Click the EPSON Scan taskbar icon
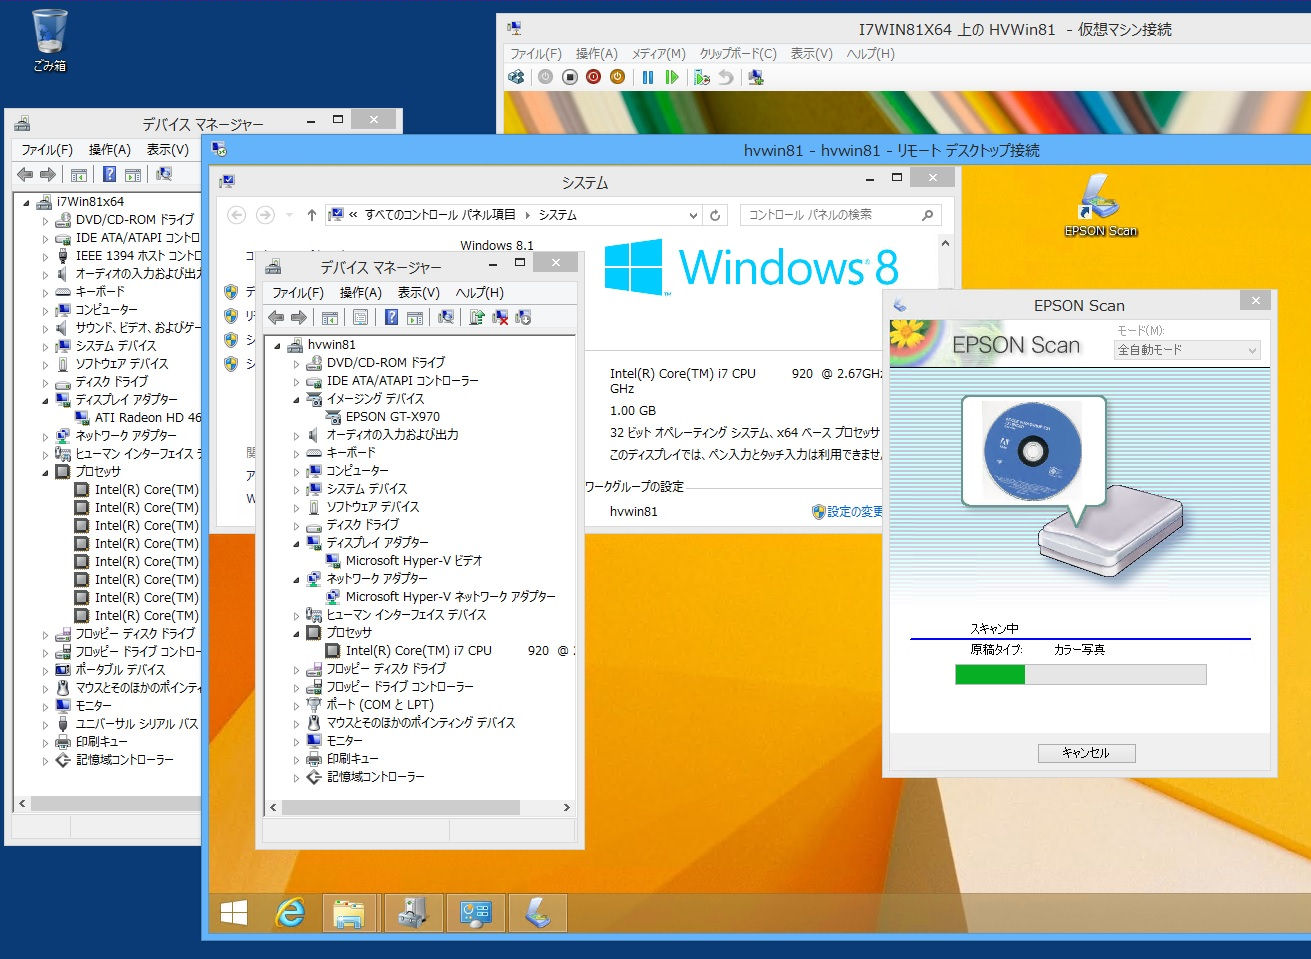 [x=537, y=913]
